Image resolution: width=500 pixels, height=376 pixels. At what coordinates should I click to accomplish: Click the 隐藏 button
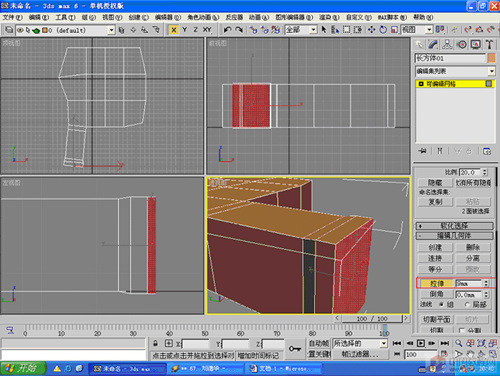(435, 183)
